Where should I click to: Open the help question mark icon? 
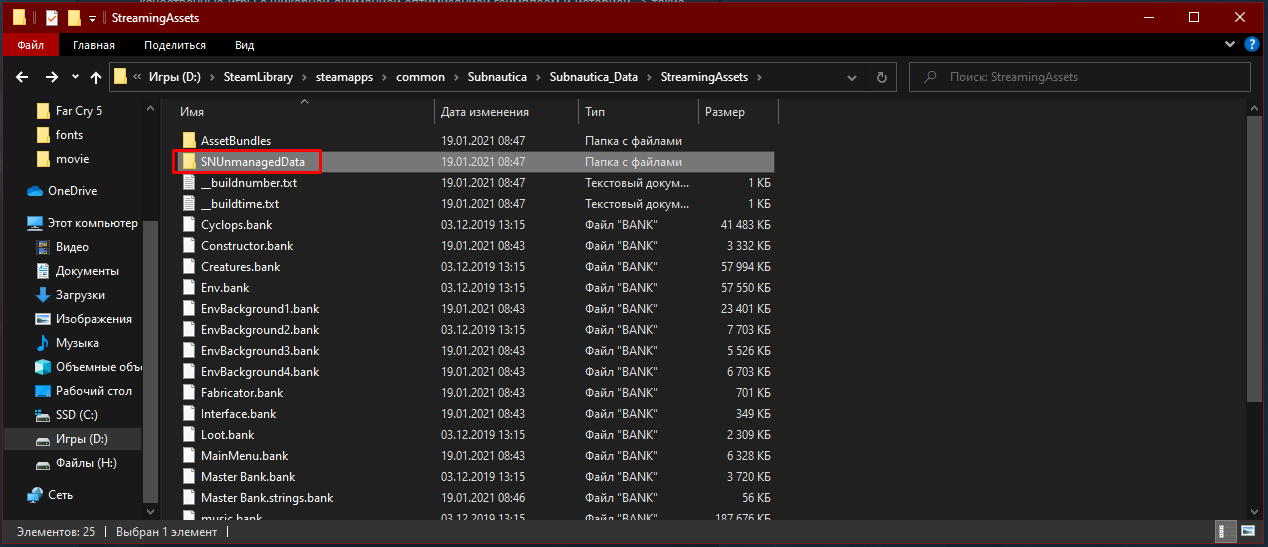(x=1251, y=45)
